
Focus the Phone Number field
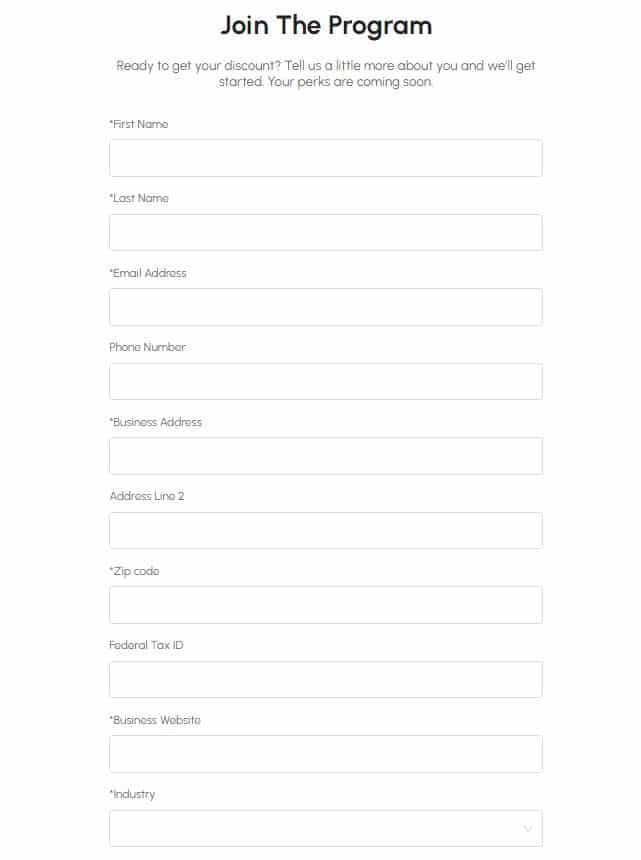click(326, 381)
